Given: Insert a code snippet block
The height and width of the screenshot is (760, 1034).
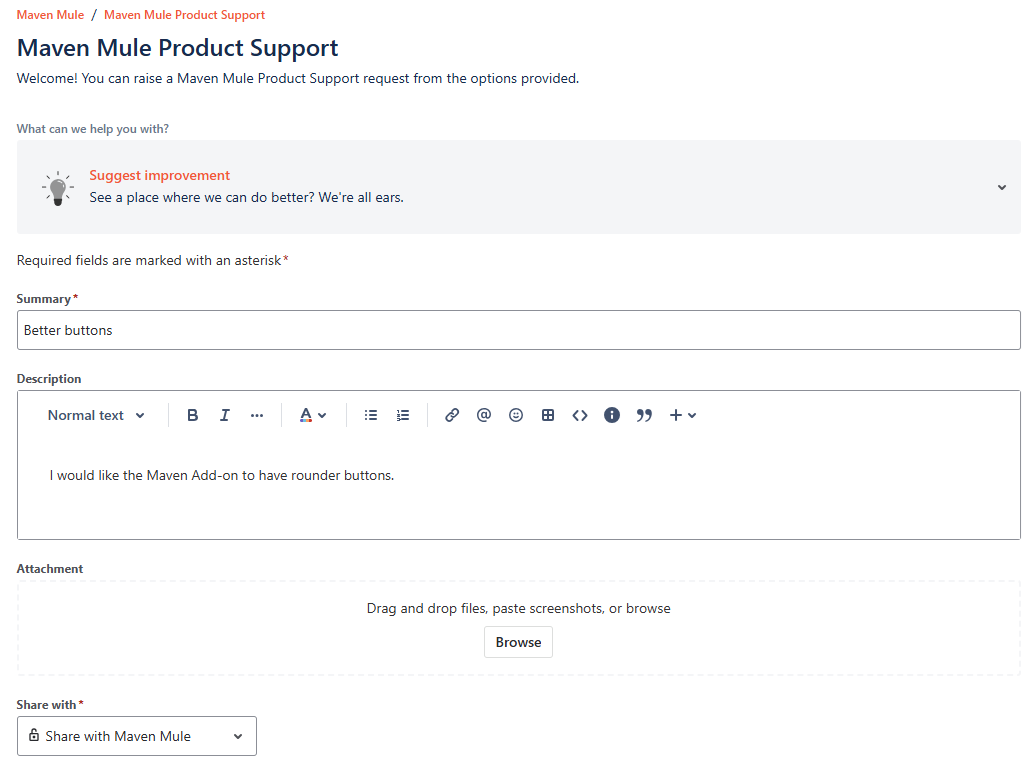Looking at the screenshot, I should tap(580, 415).
